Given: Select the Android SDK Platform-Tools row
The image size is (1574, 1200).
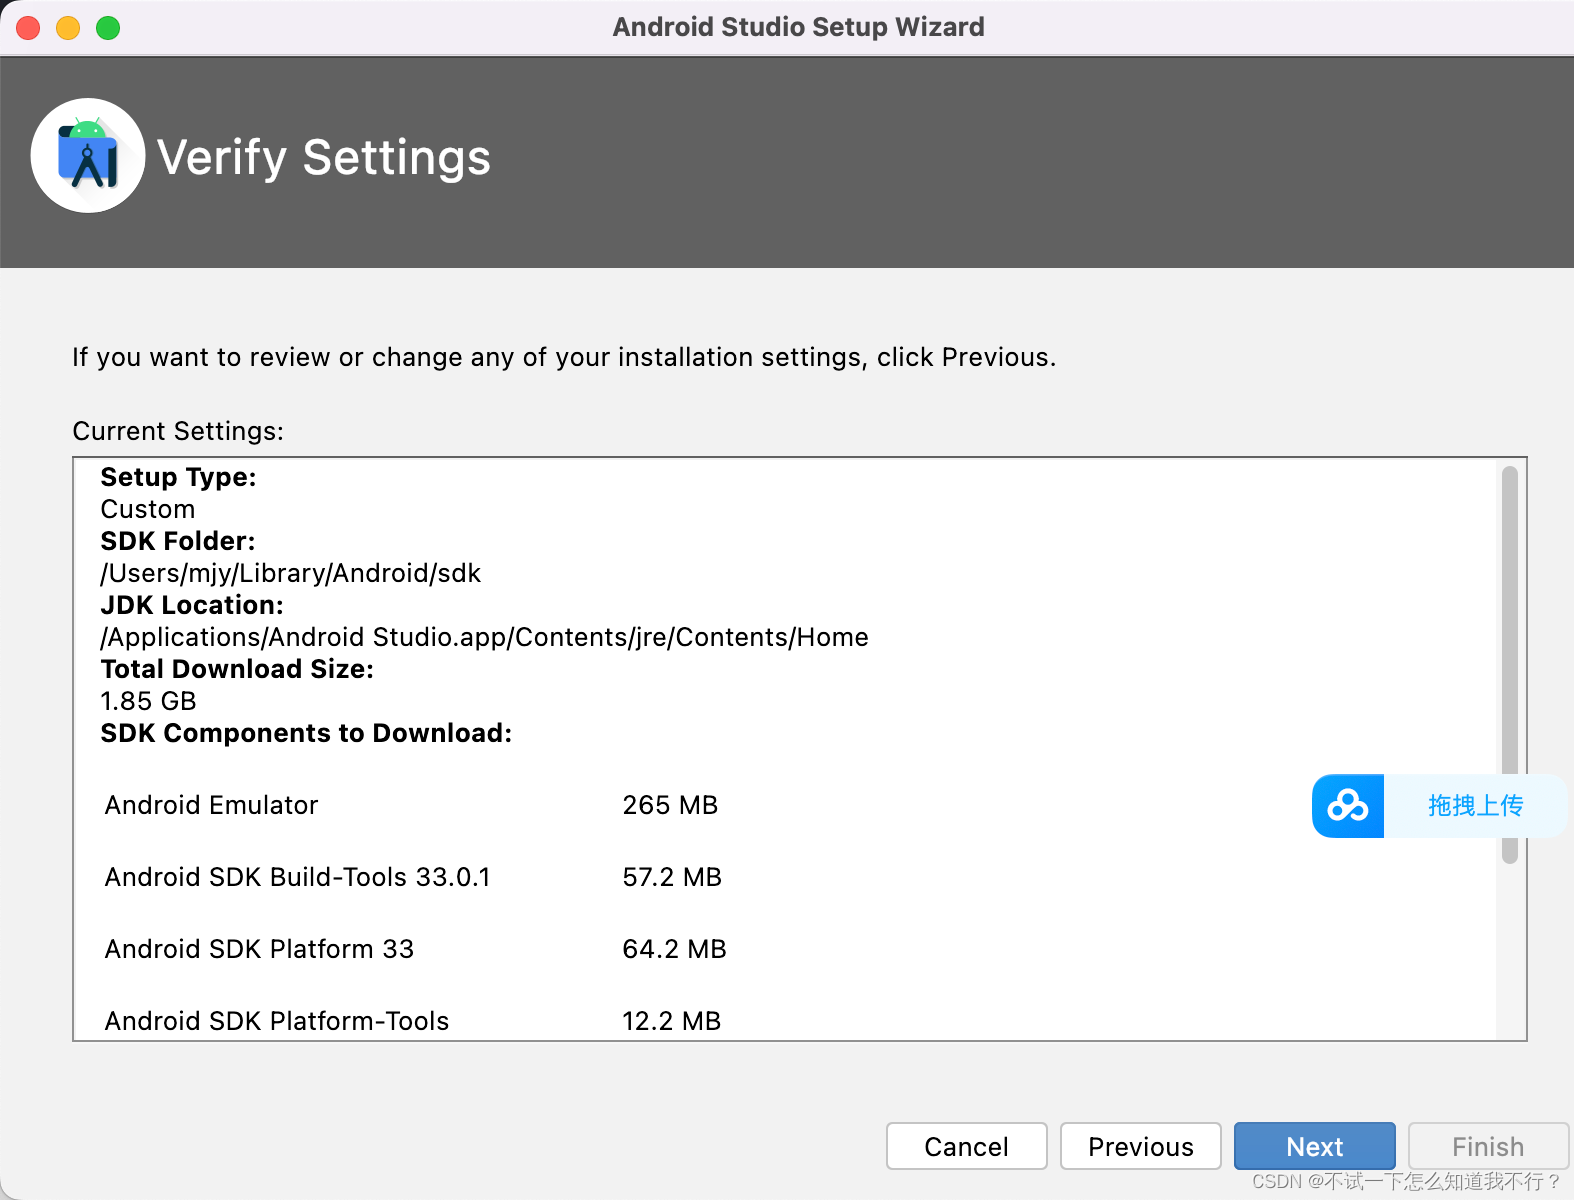Looking at the screenshot, I should 413,1021.
